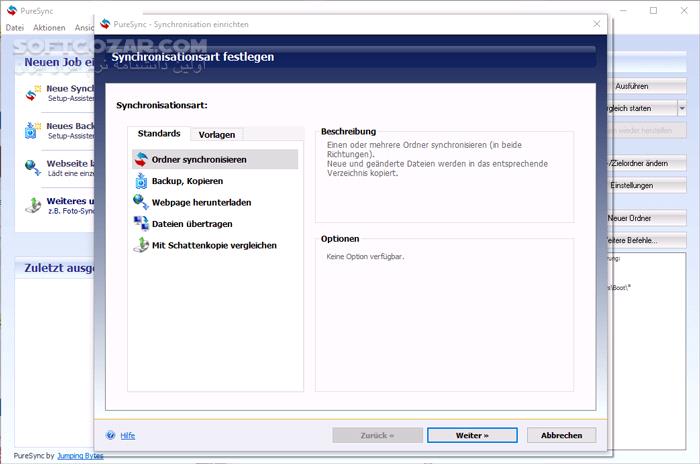Click the Mit Schattenkopie vergleichen icon

(x=141, y=245)
